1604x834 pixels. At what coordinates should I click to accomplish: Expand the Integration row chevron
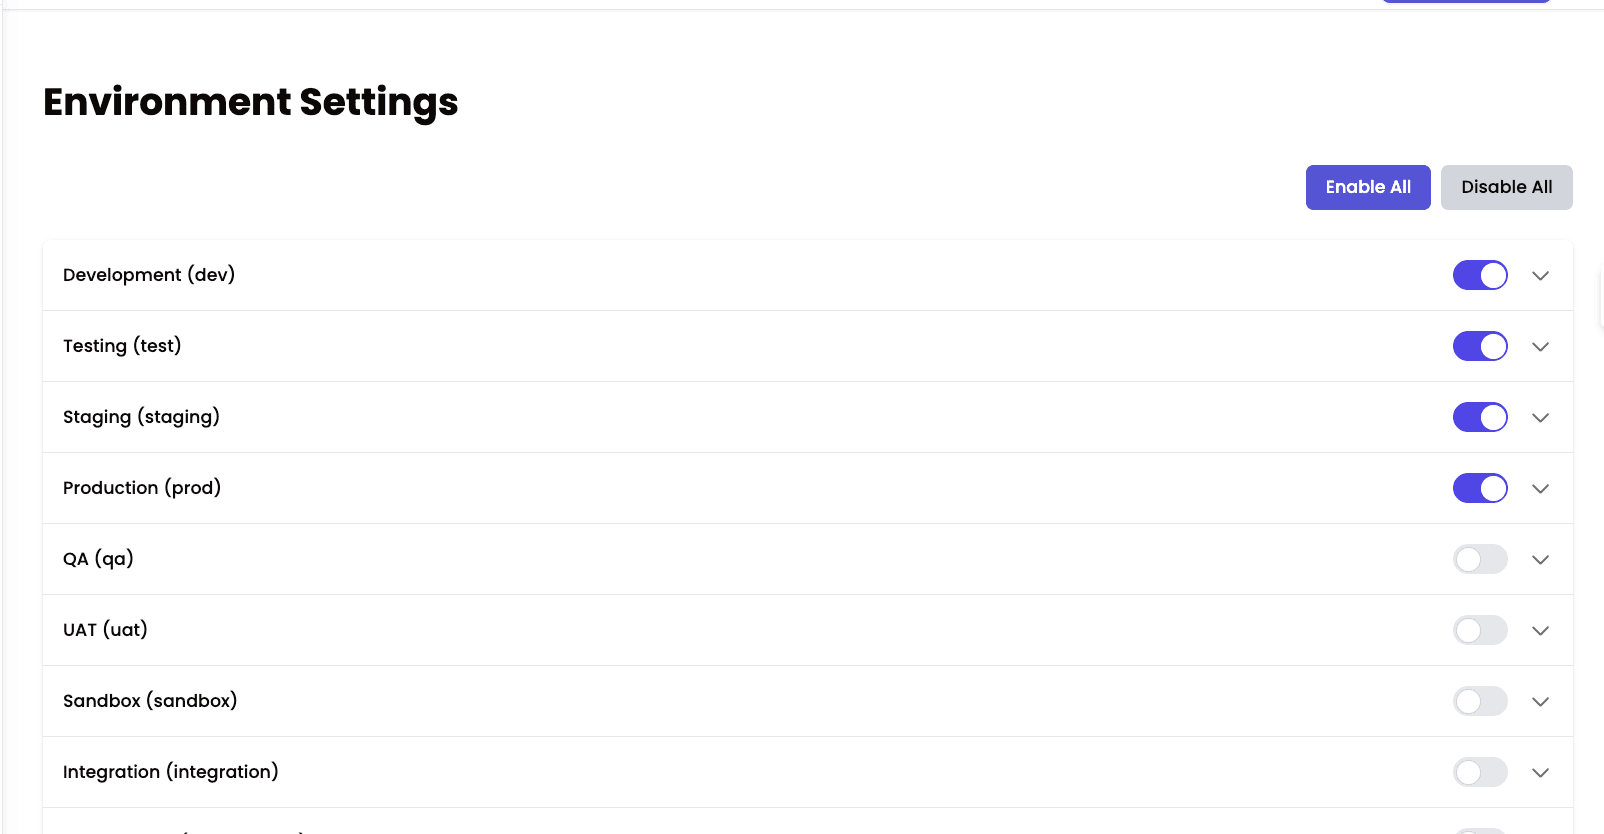click(1540, 773)
